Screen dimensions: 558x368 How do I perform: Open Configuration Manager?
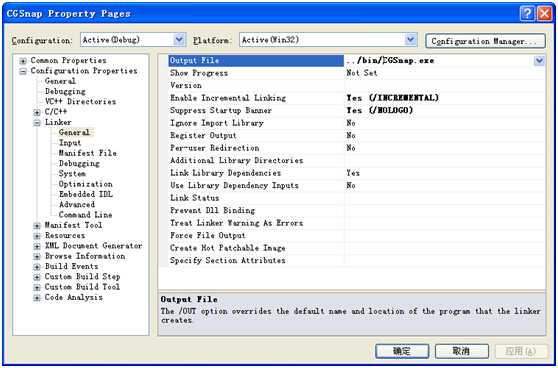[485, 41]
